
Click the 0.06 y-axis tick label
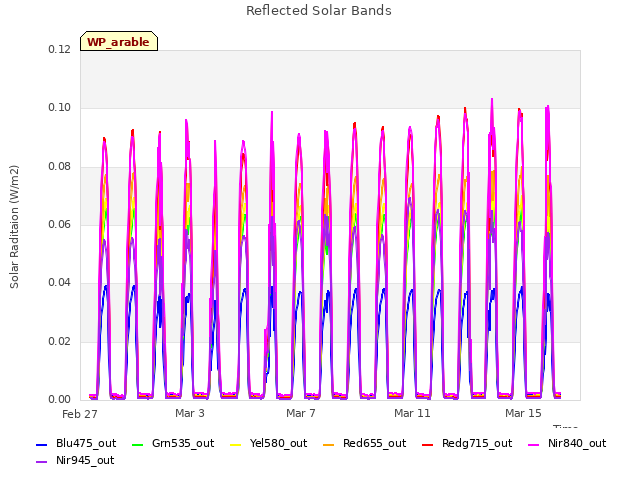click(60, 224)
